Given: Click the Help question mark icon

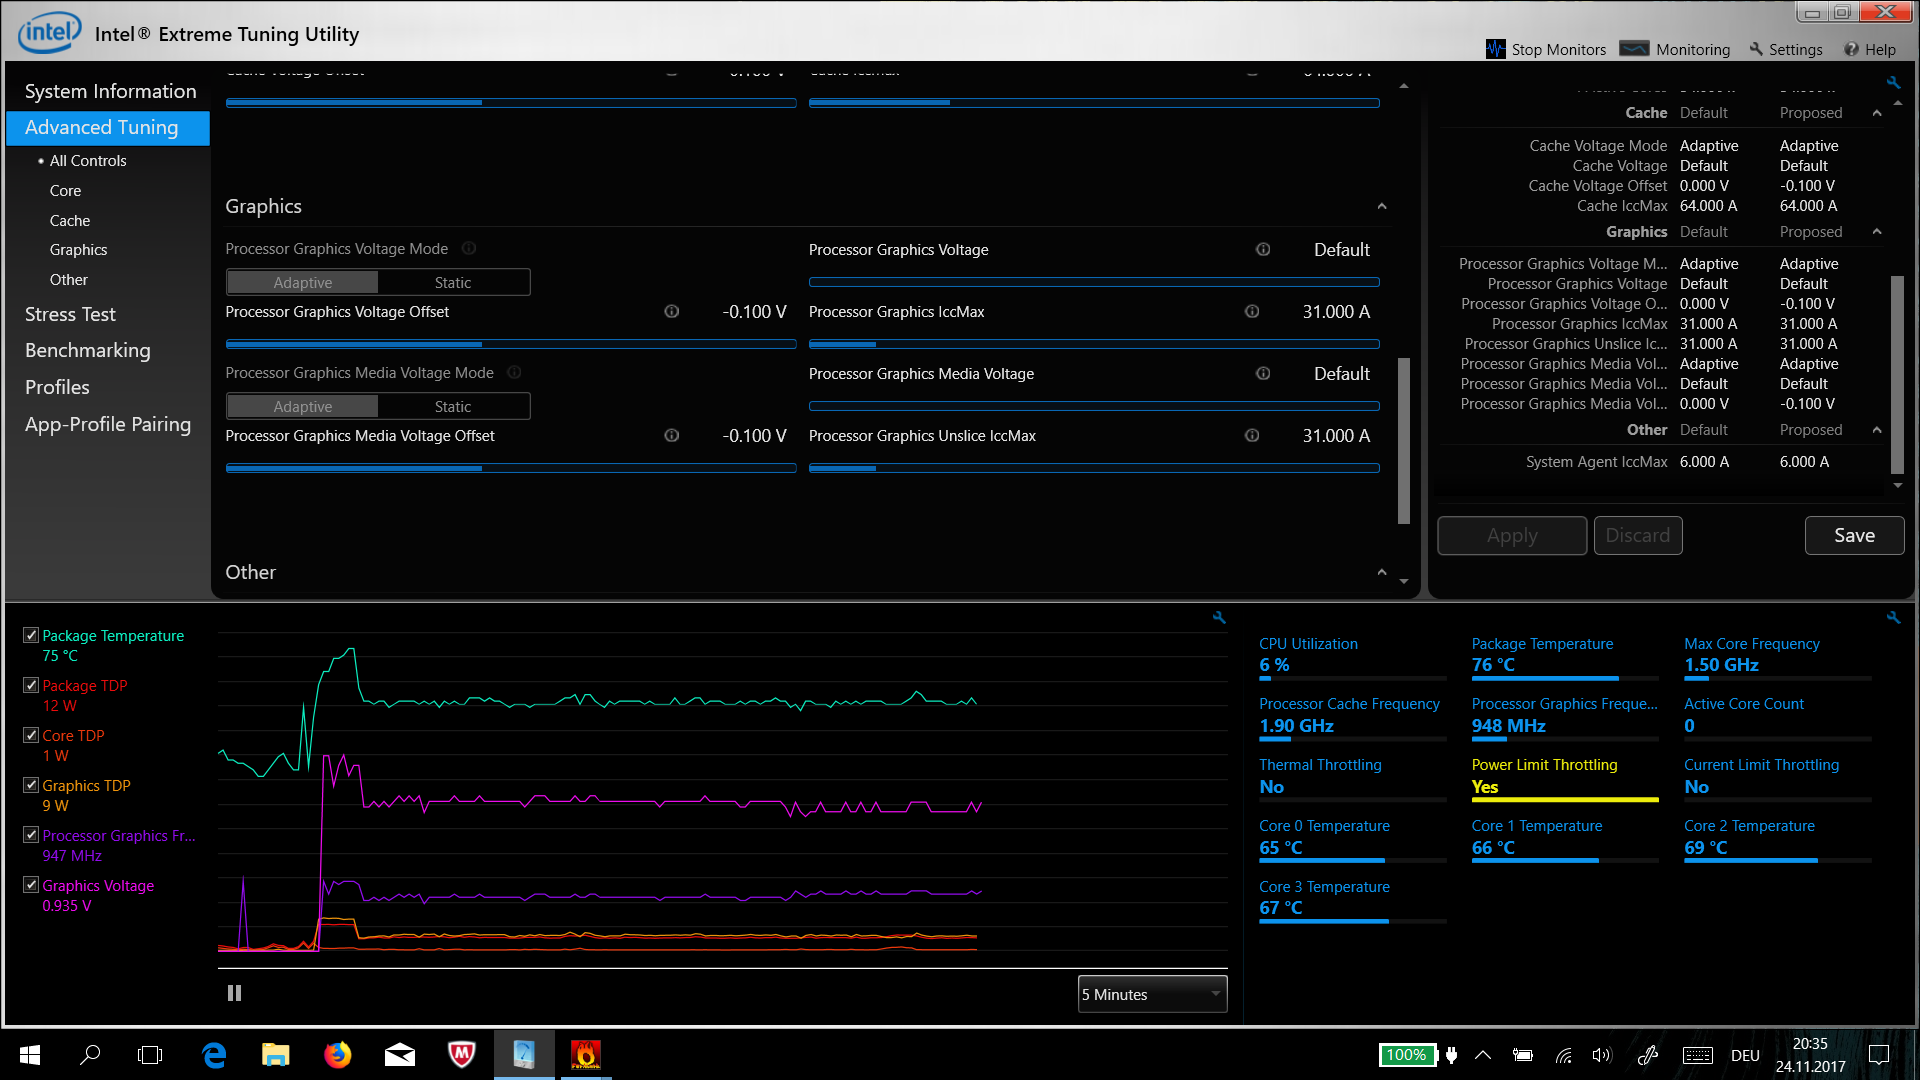Looking at the screenshot, I should coord(1851,49).
